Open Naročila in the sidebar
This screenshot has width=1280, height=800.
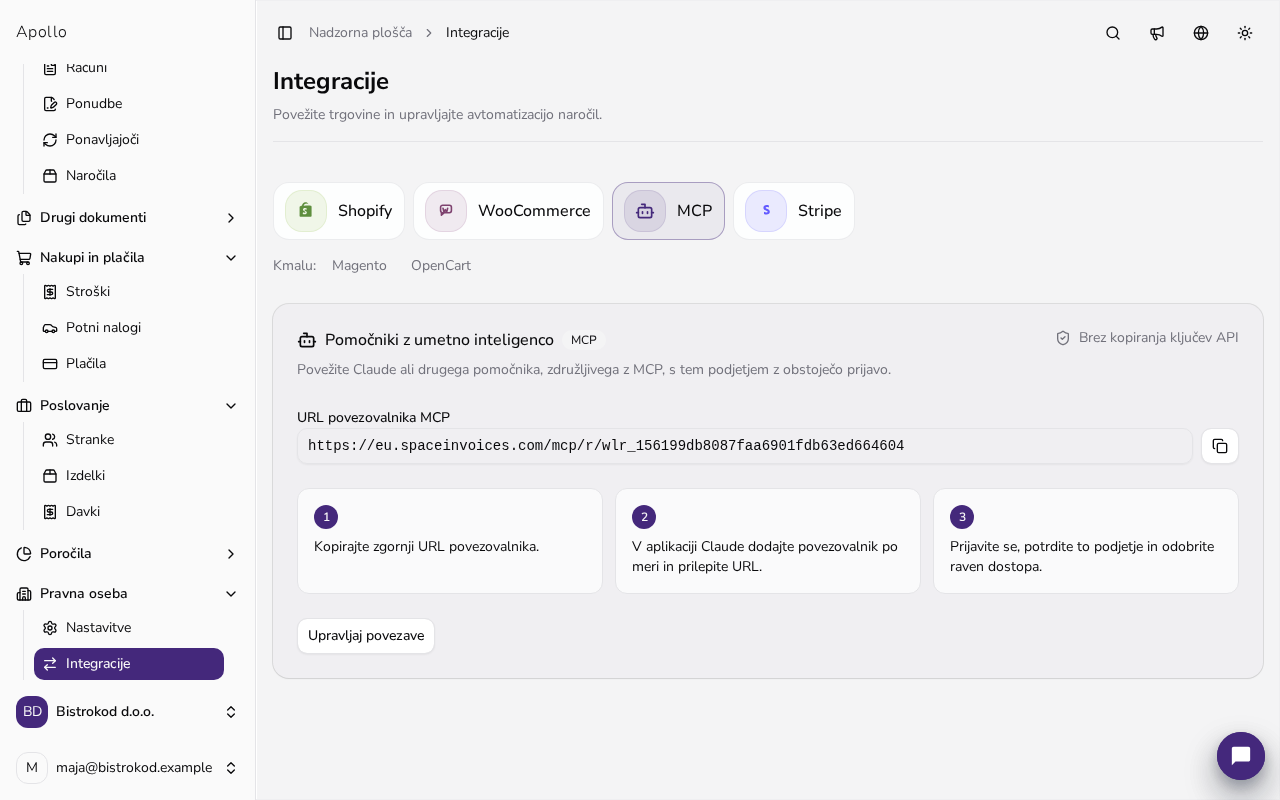[x=129, y=176]
